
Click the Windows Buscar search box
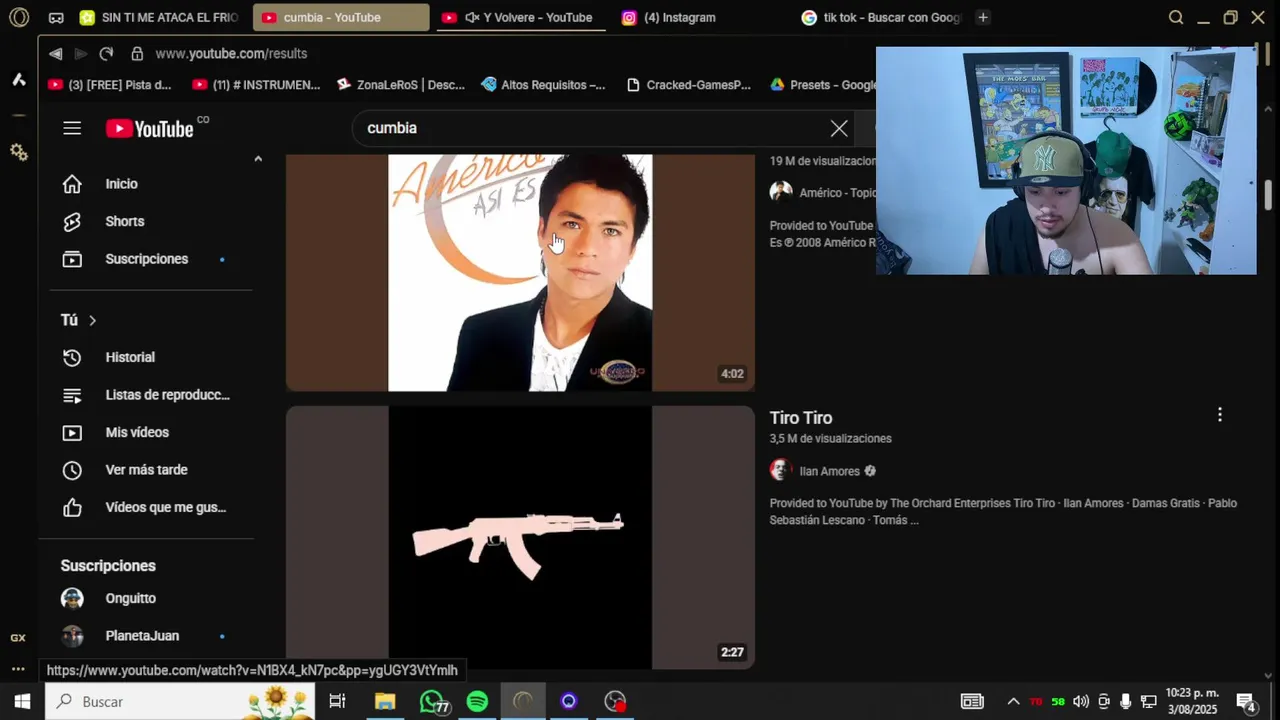tap(180, 701)
